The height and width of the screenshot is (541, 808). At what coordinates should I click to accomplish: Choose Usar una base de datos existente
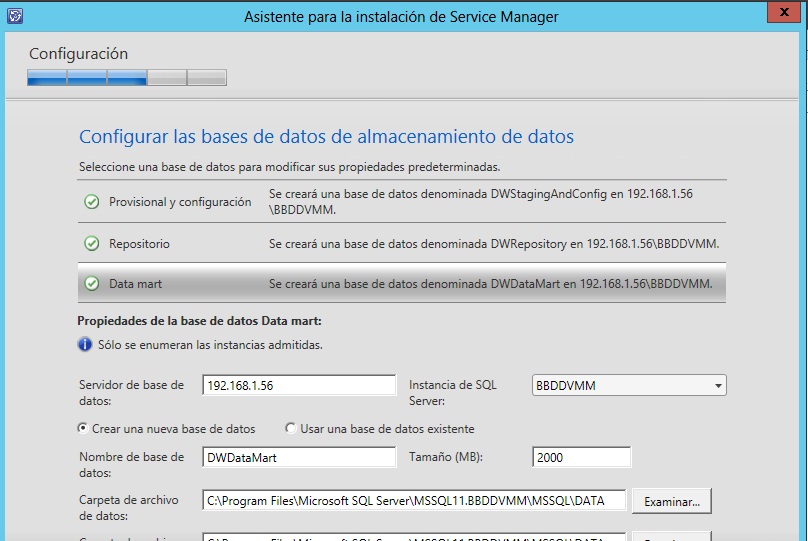[291, 428]
